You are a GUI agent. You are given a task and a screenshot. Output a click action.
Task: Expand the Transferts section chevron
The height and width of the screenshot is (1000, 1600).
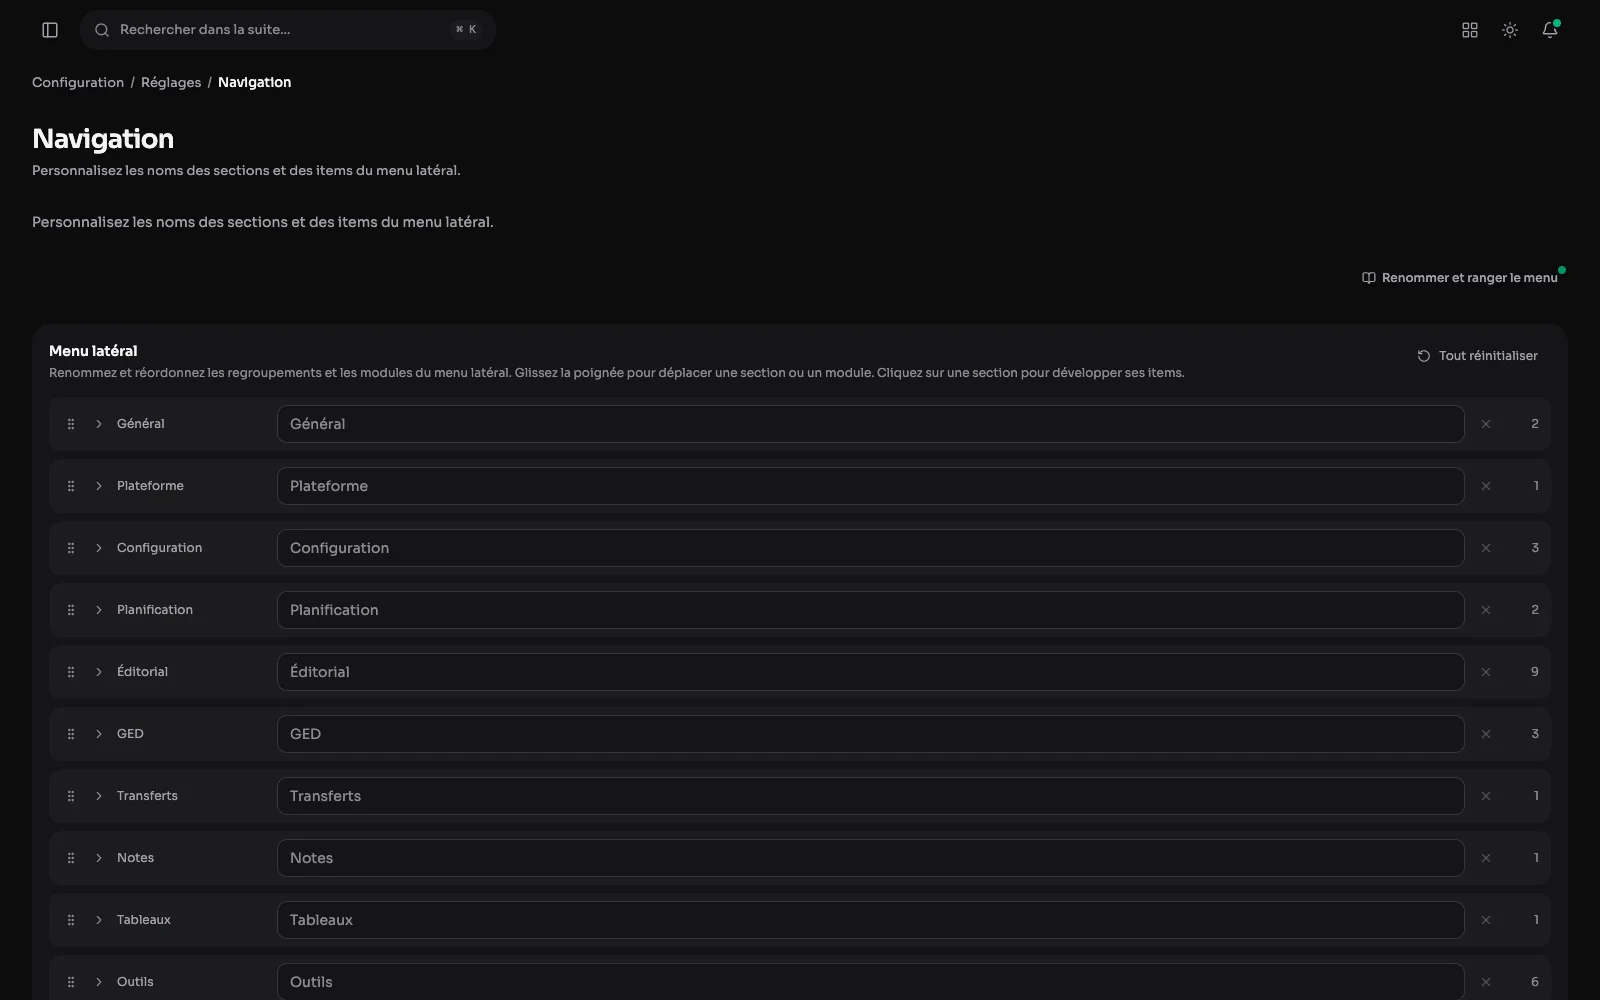pyautogui.click(x=99, y=796)
